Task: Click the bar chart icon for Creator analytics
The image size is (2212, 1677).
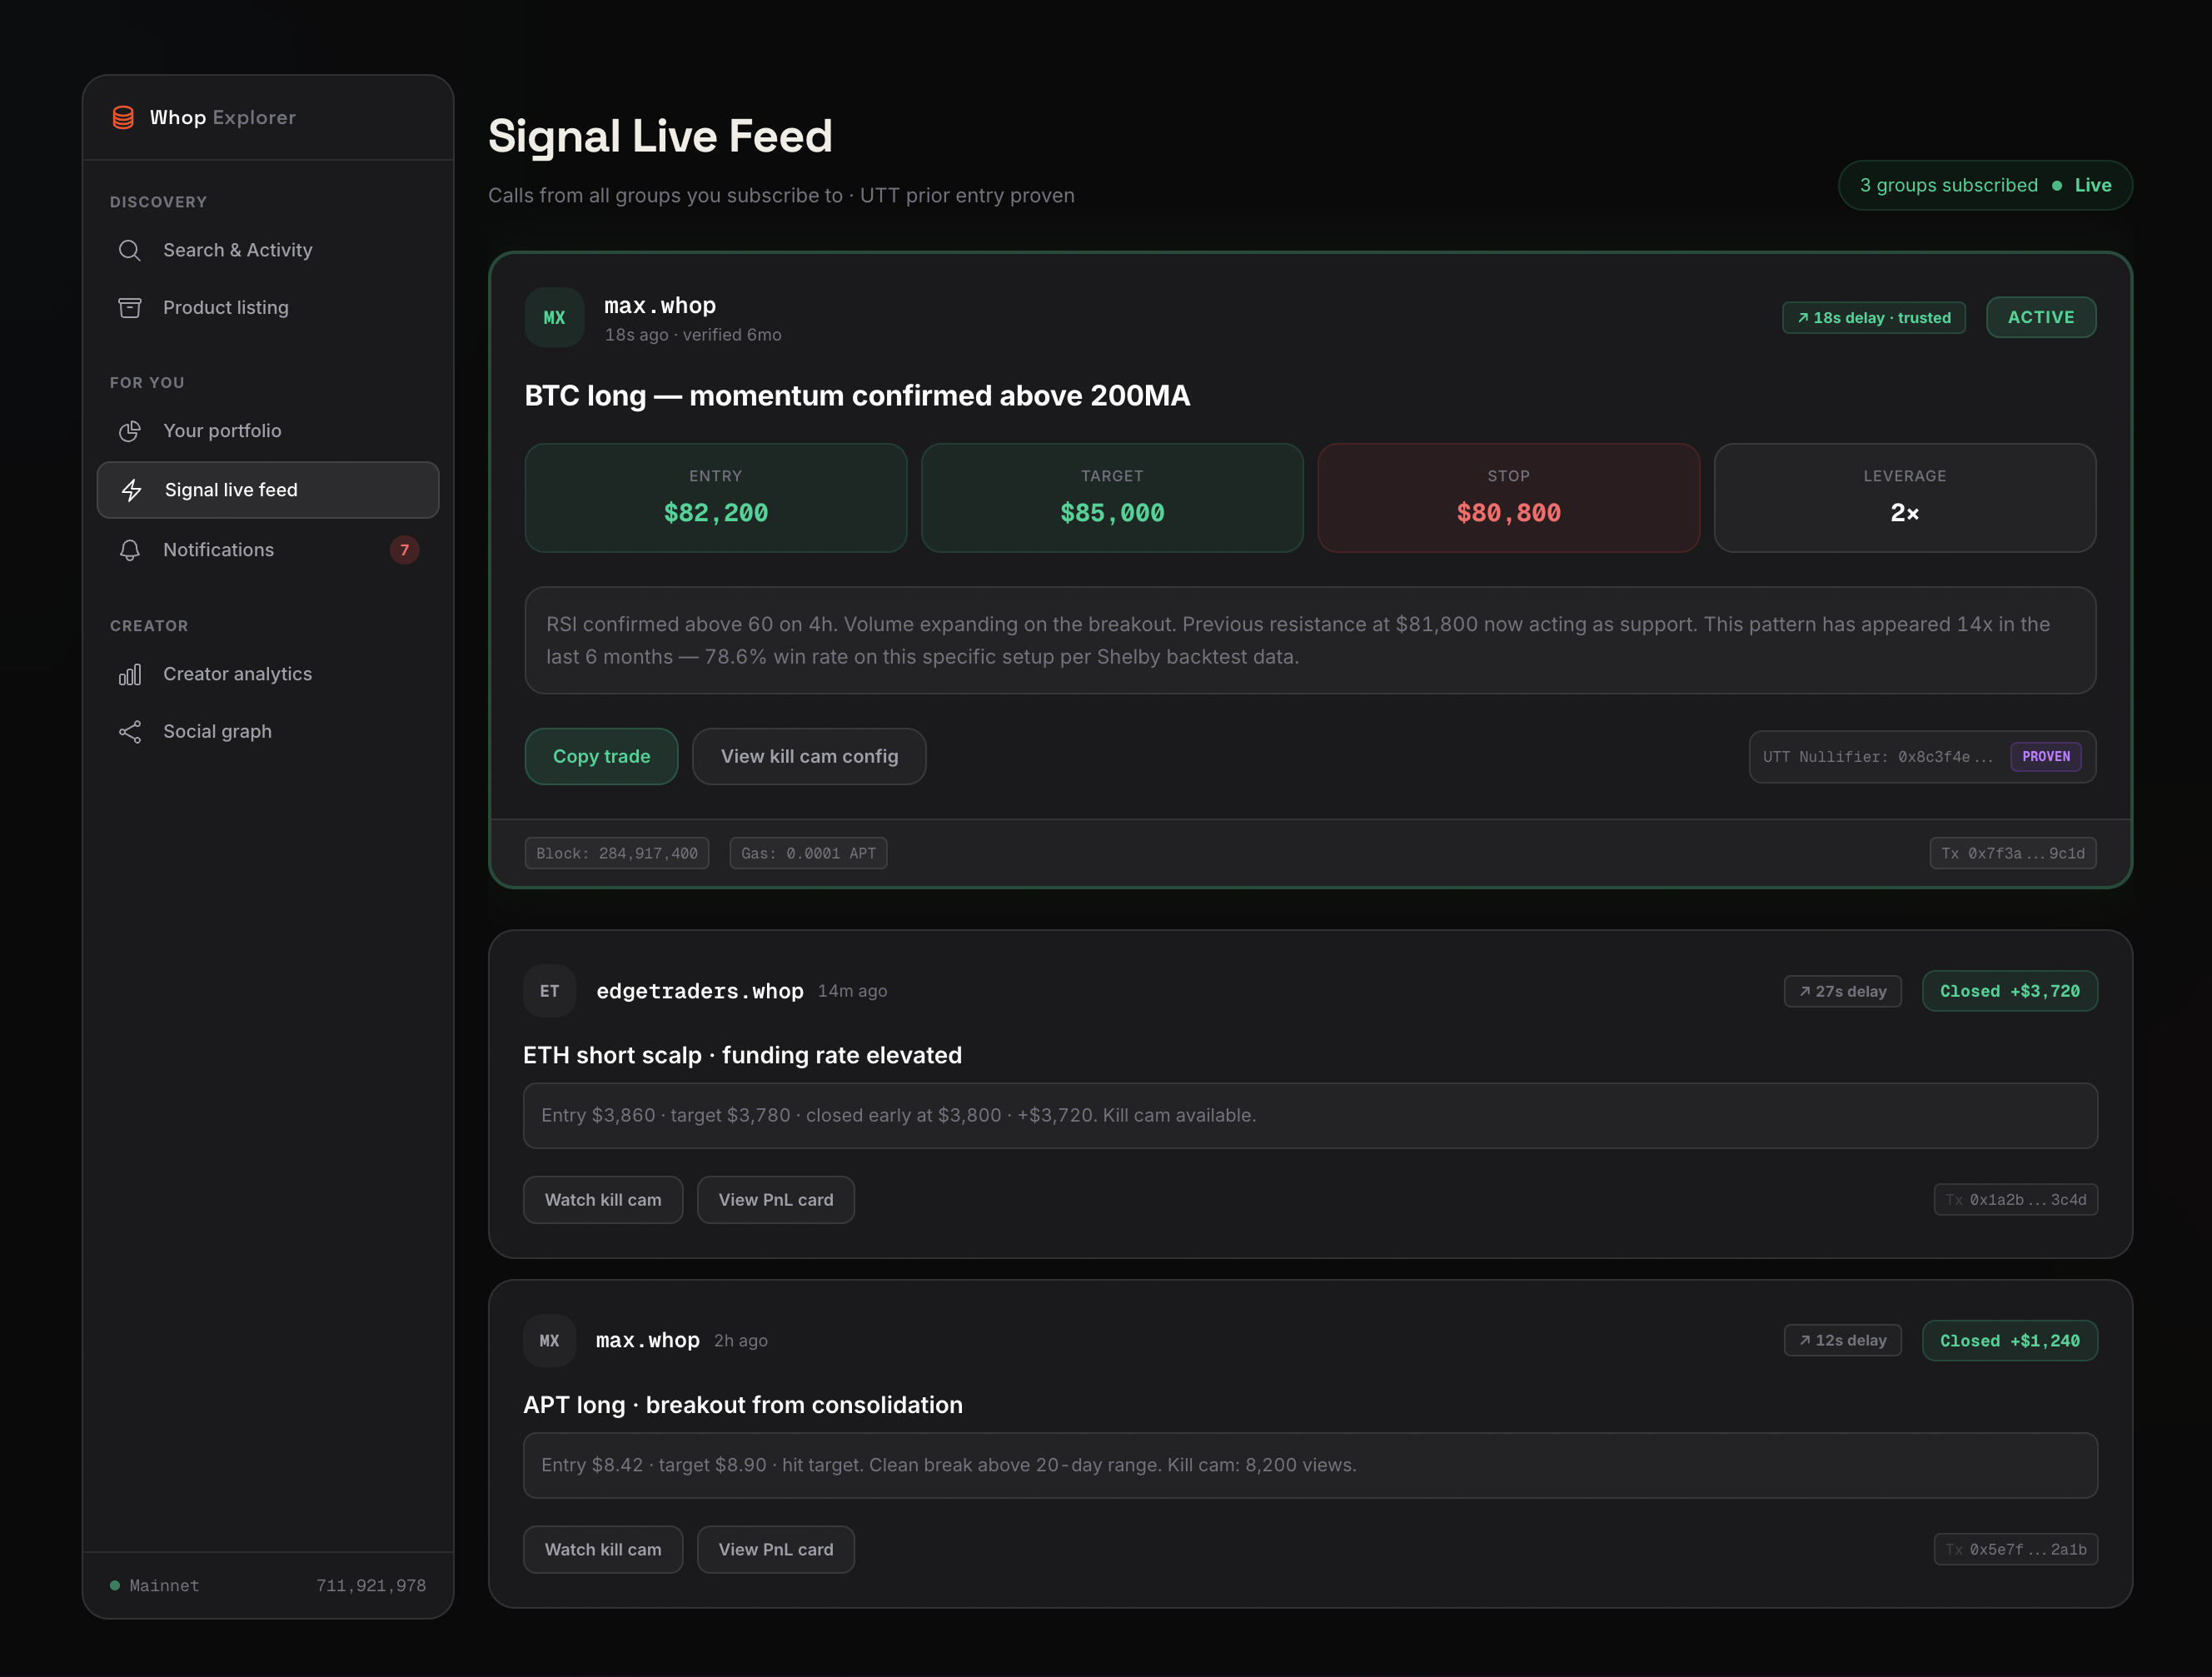Action: pyautogui.click(x=130, y=674)
